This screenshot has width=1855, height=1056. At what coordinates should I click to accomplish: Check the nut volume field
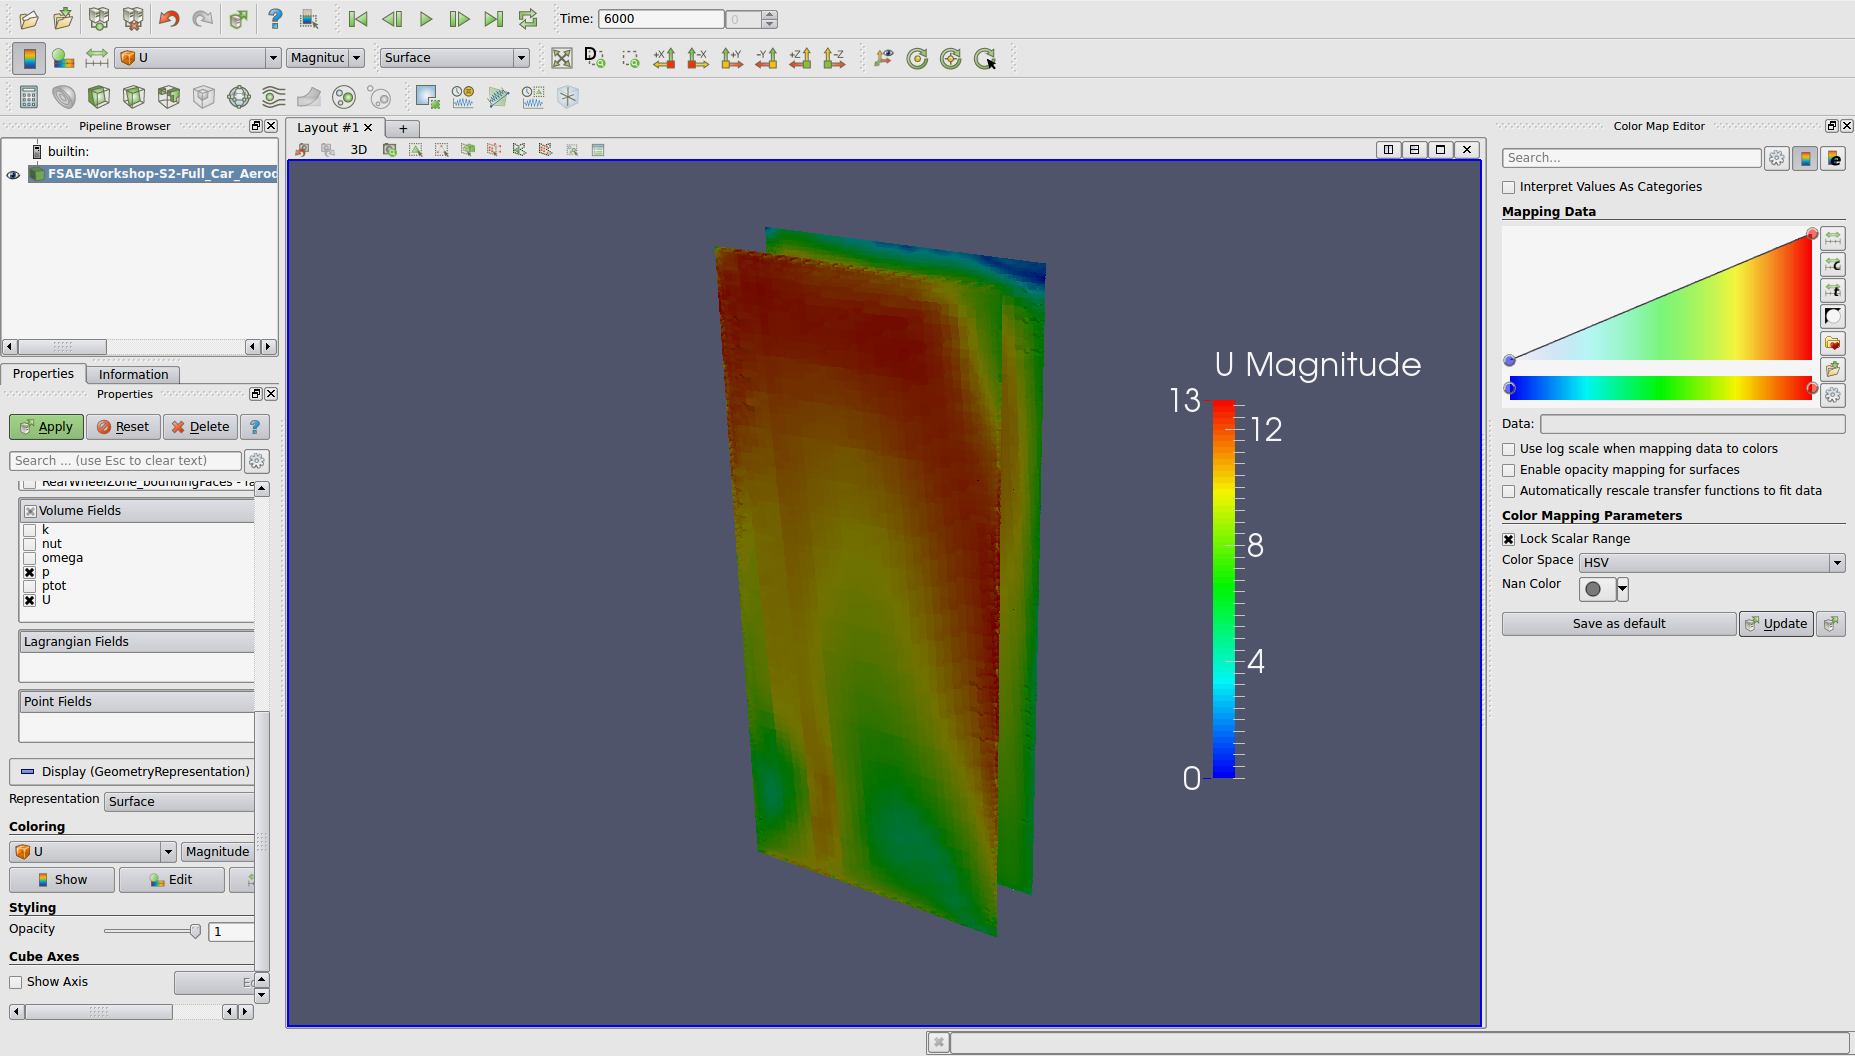coord(30,544)
